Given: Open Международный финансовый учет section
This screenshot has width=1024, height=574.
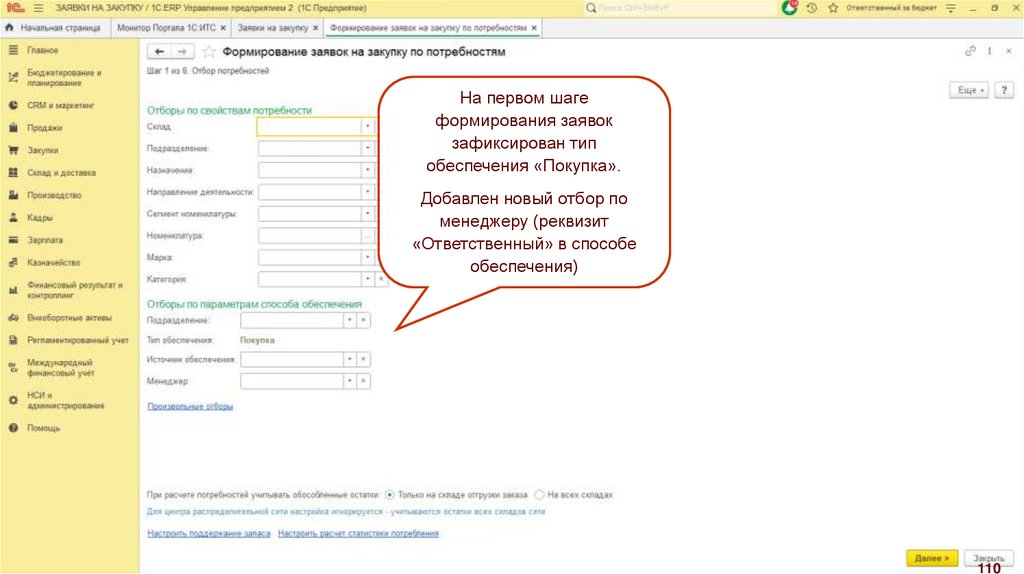Looking at the screenshot, I should [61, 368].
